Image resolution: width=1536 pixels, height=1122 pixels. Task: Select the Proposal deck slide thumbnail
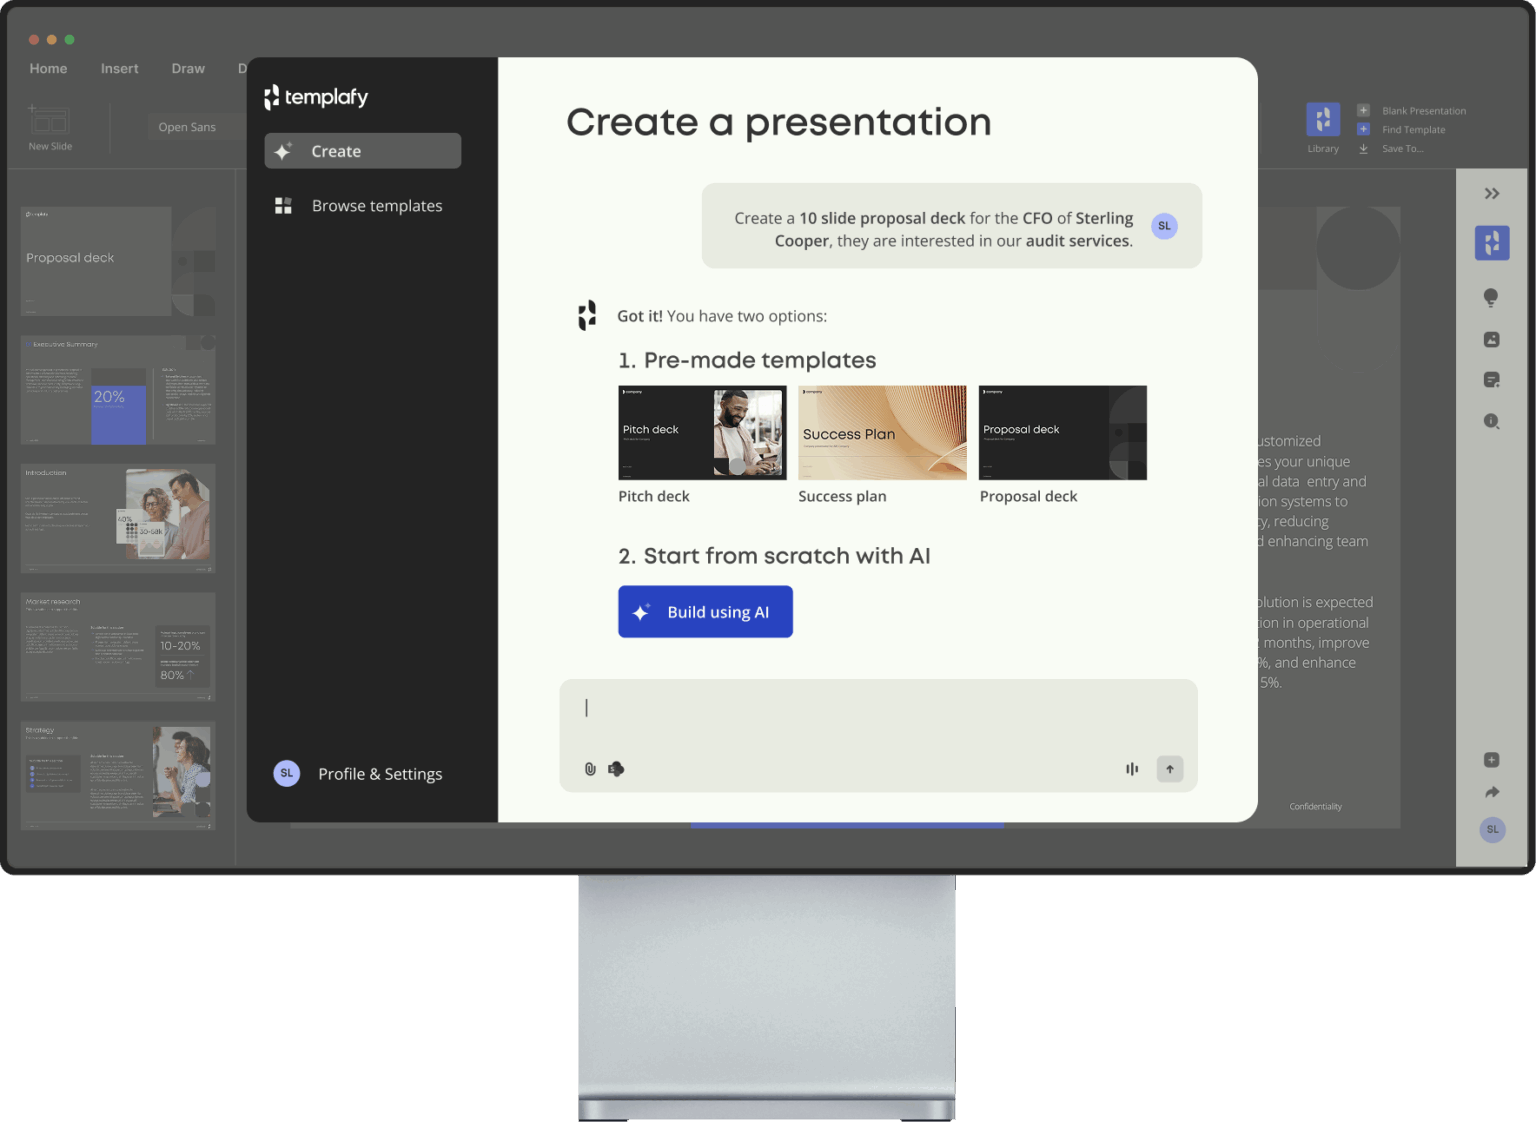(118, 261)
